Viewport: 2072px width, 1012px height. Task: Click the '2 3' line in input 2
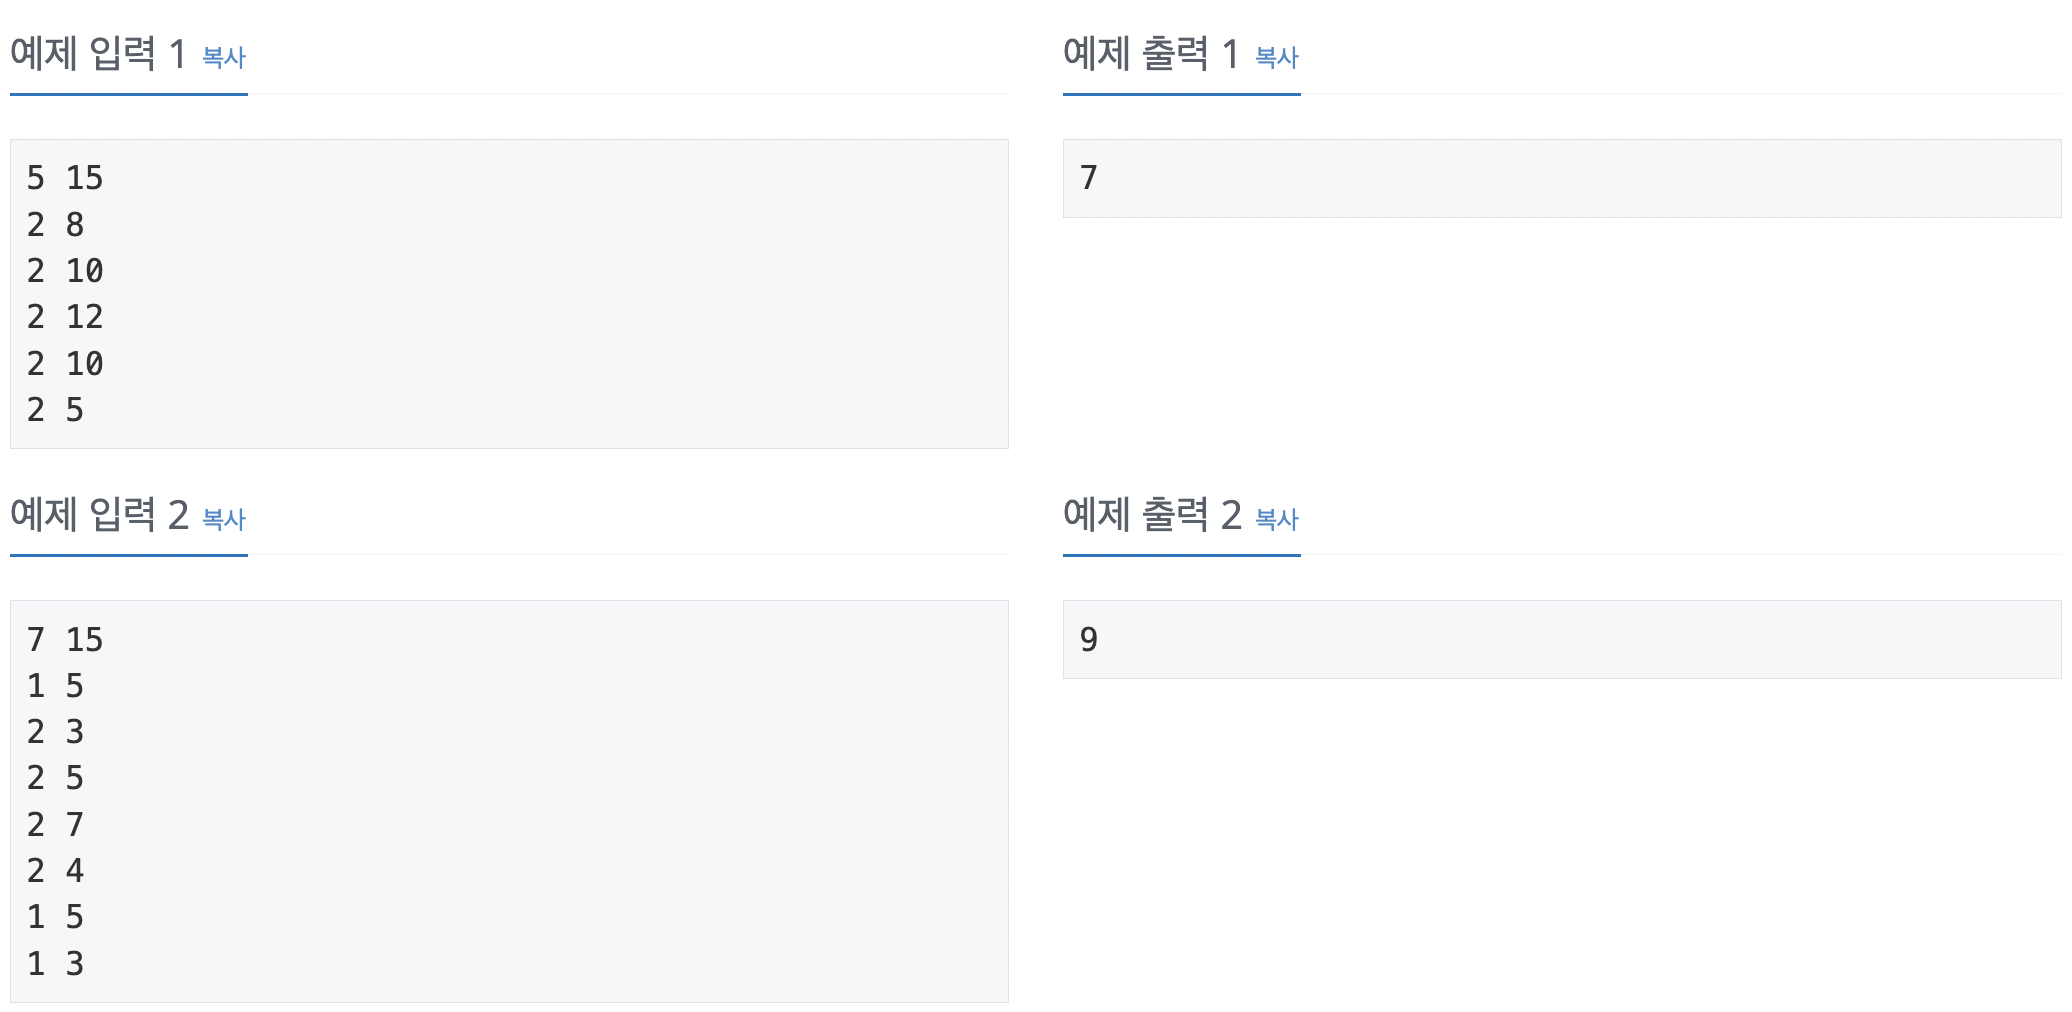coord(55,732)
